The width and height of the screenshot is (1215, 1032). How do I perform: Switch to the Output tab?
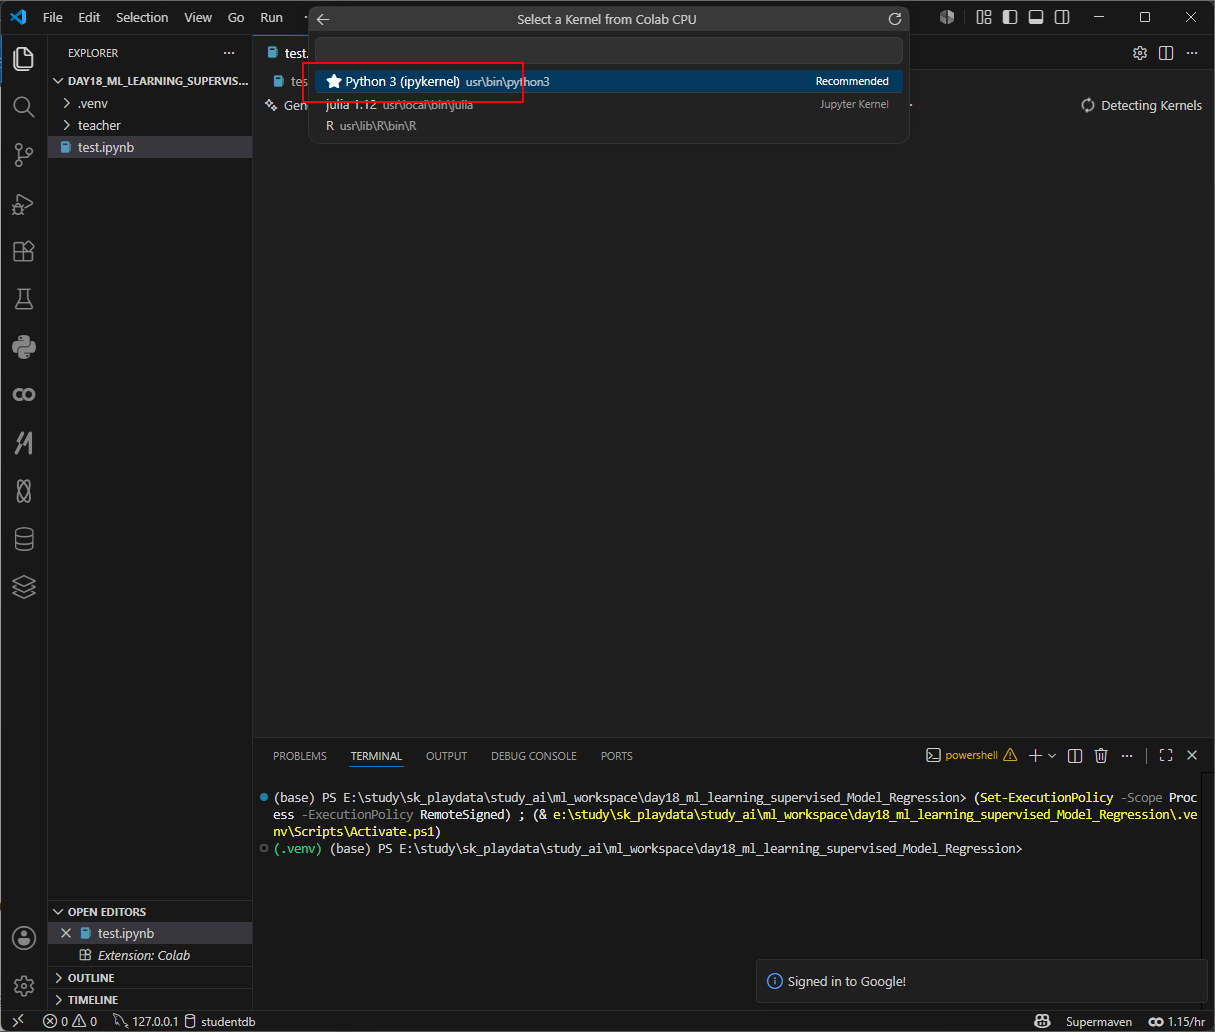pos(446,756)
